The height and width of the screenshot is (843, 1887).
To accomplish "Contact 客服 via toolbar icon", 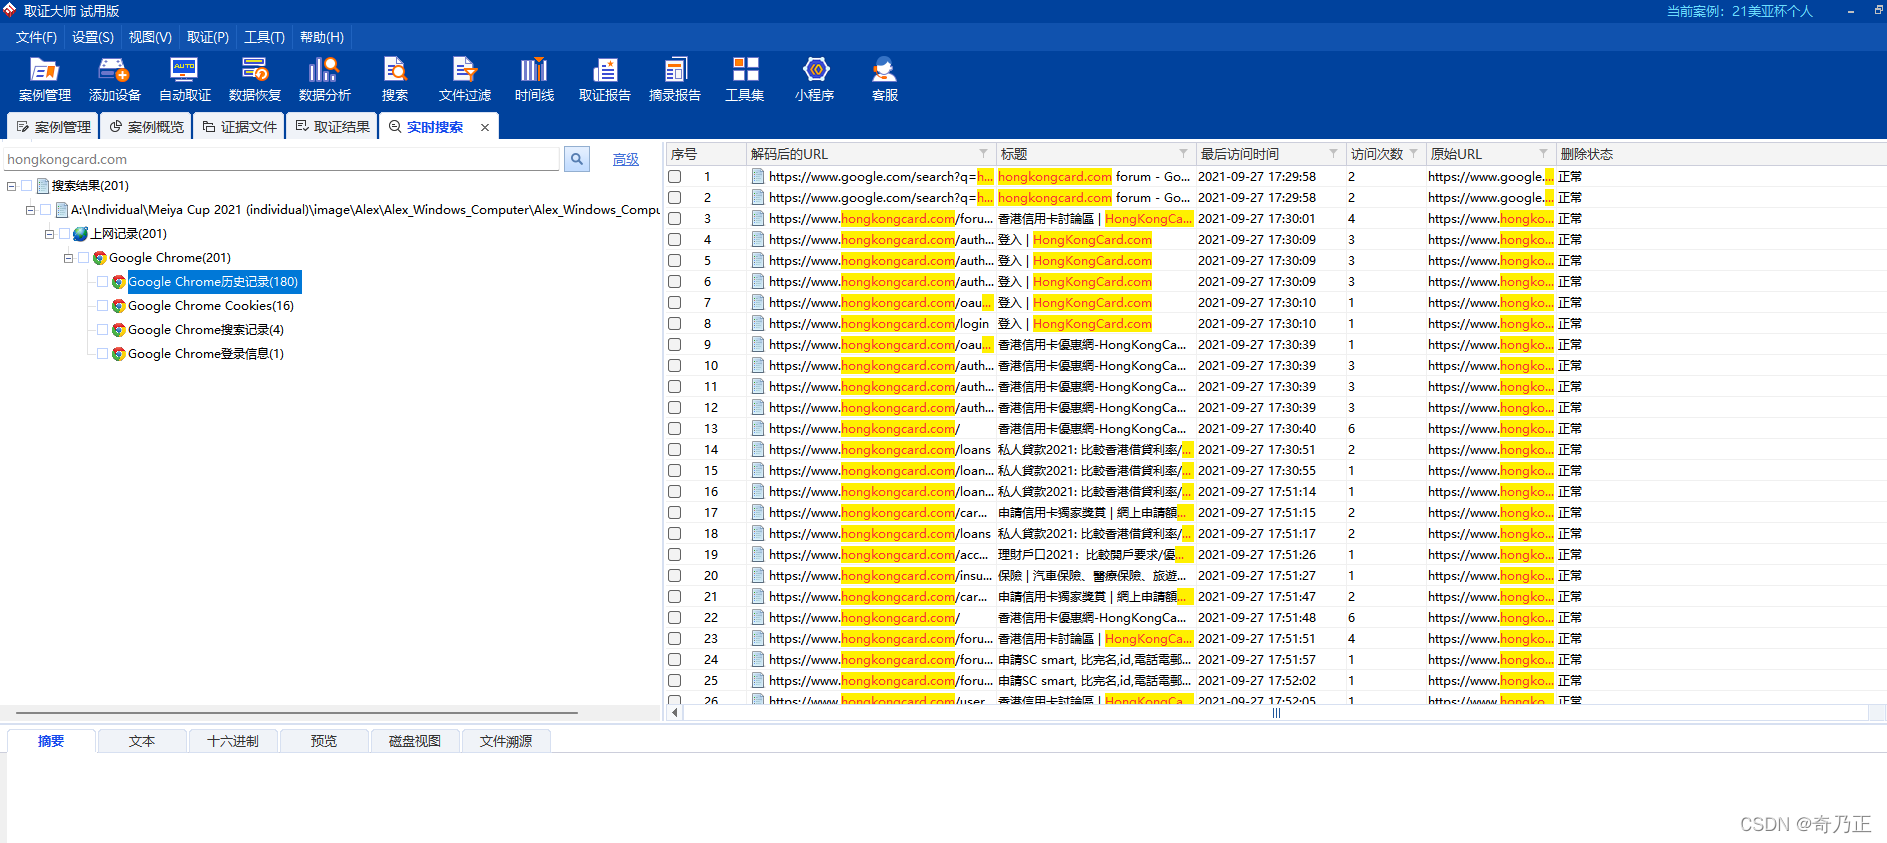I will pyautogui.click(x=885, y=79).
